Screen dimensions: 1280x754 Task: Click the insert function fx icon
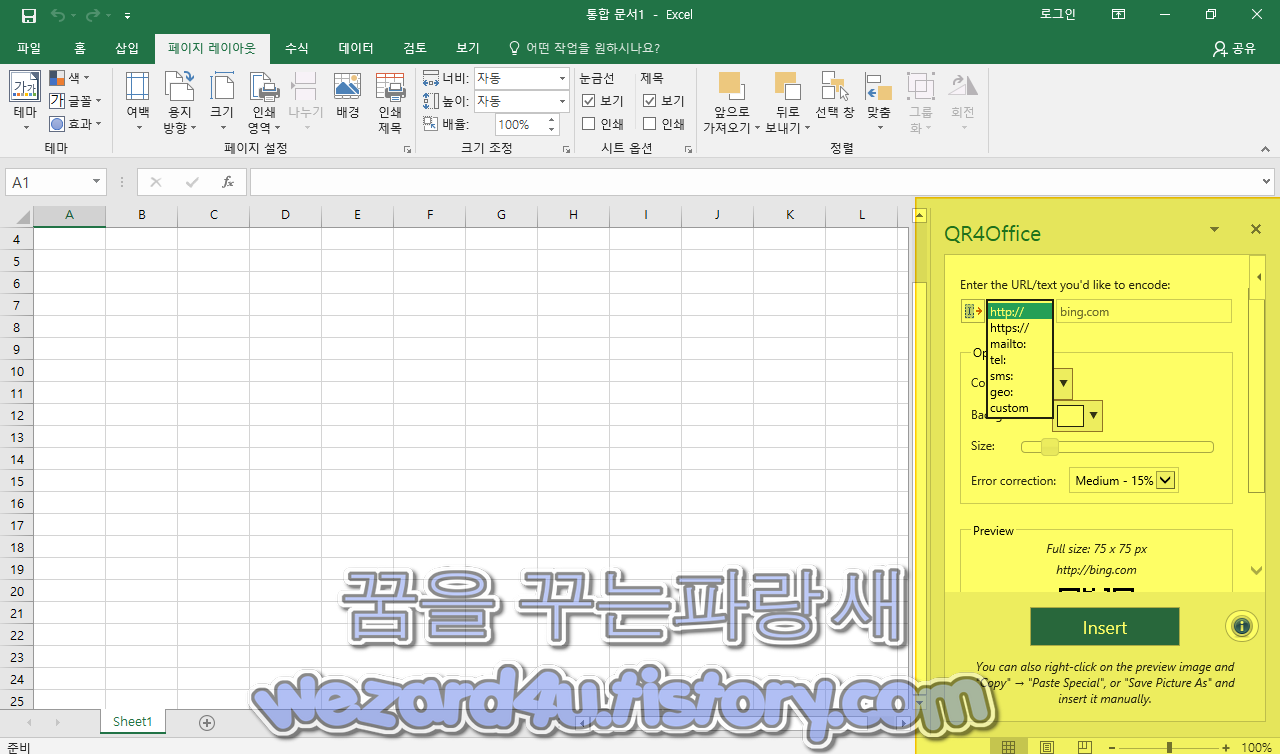(227, 182)
